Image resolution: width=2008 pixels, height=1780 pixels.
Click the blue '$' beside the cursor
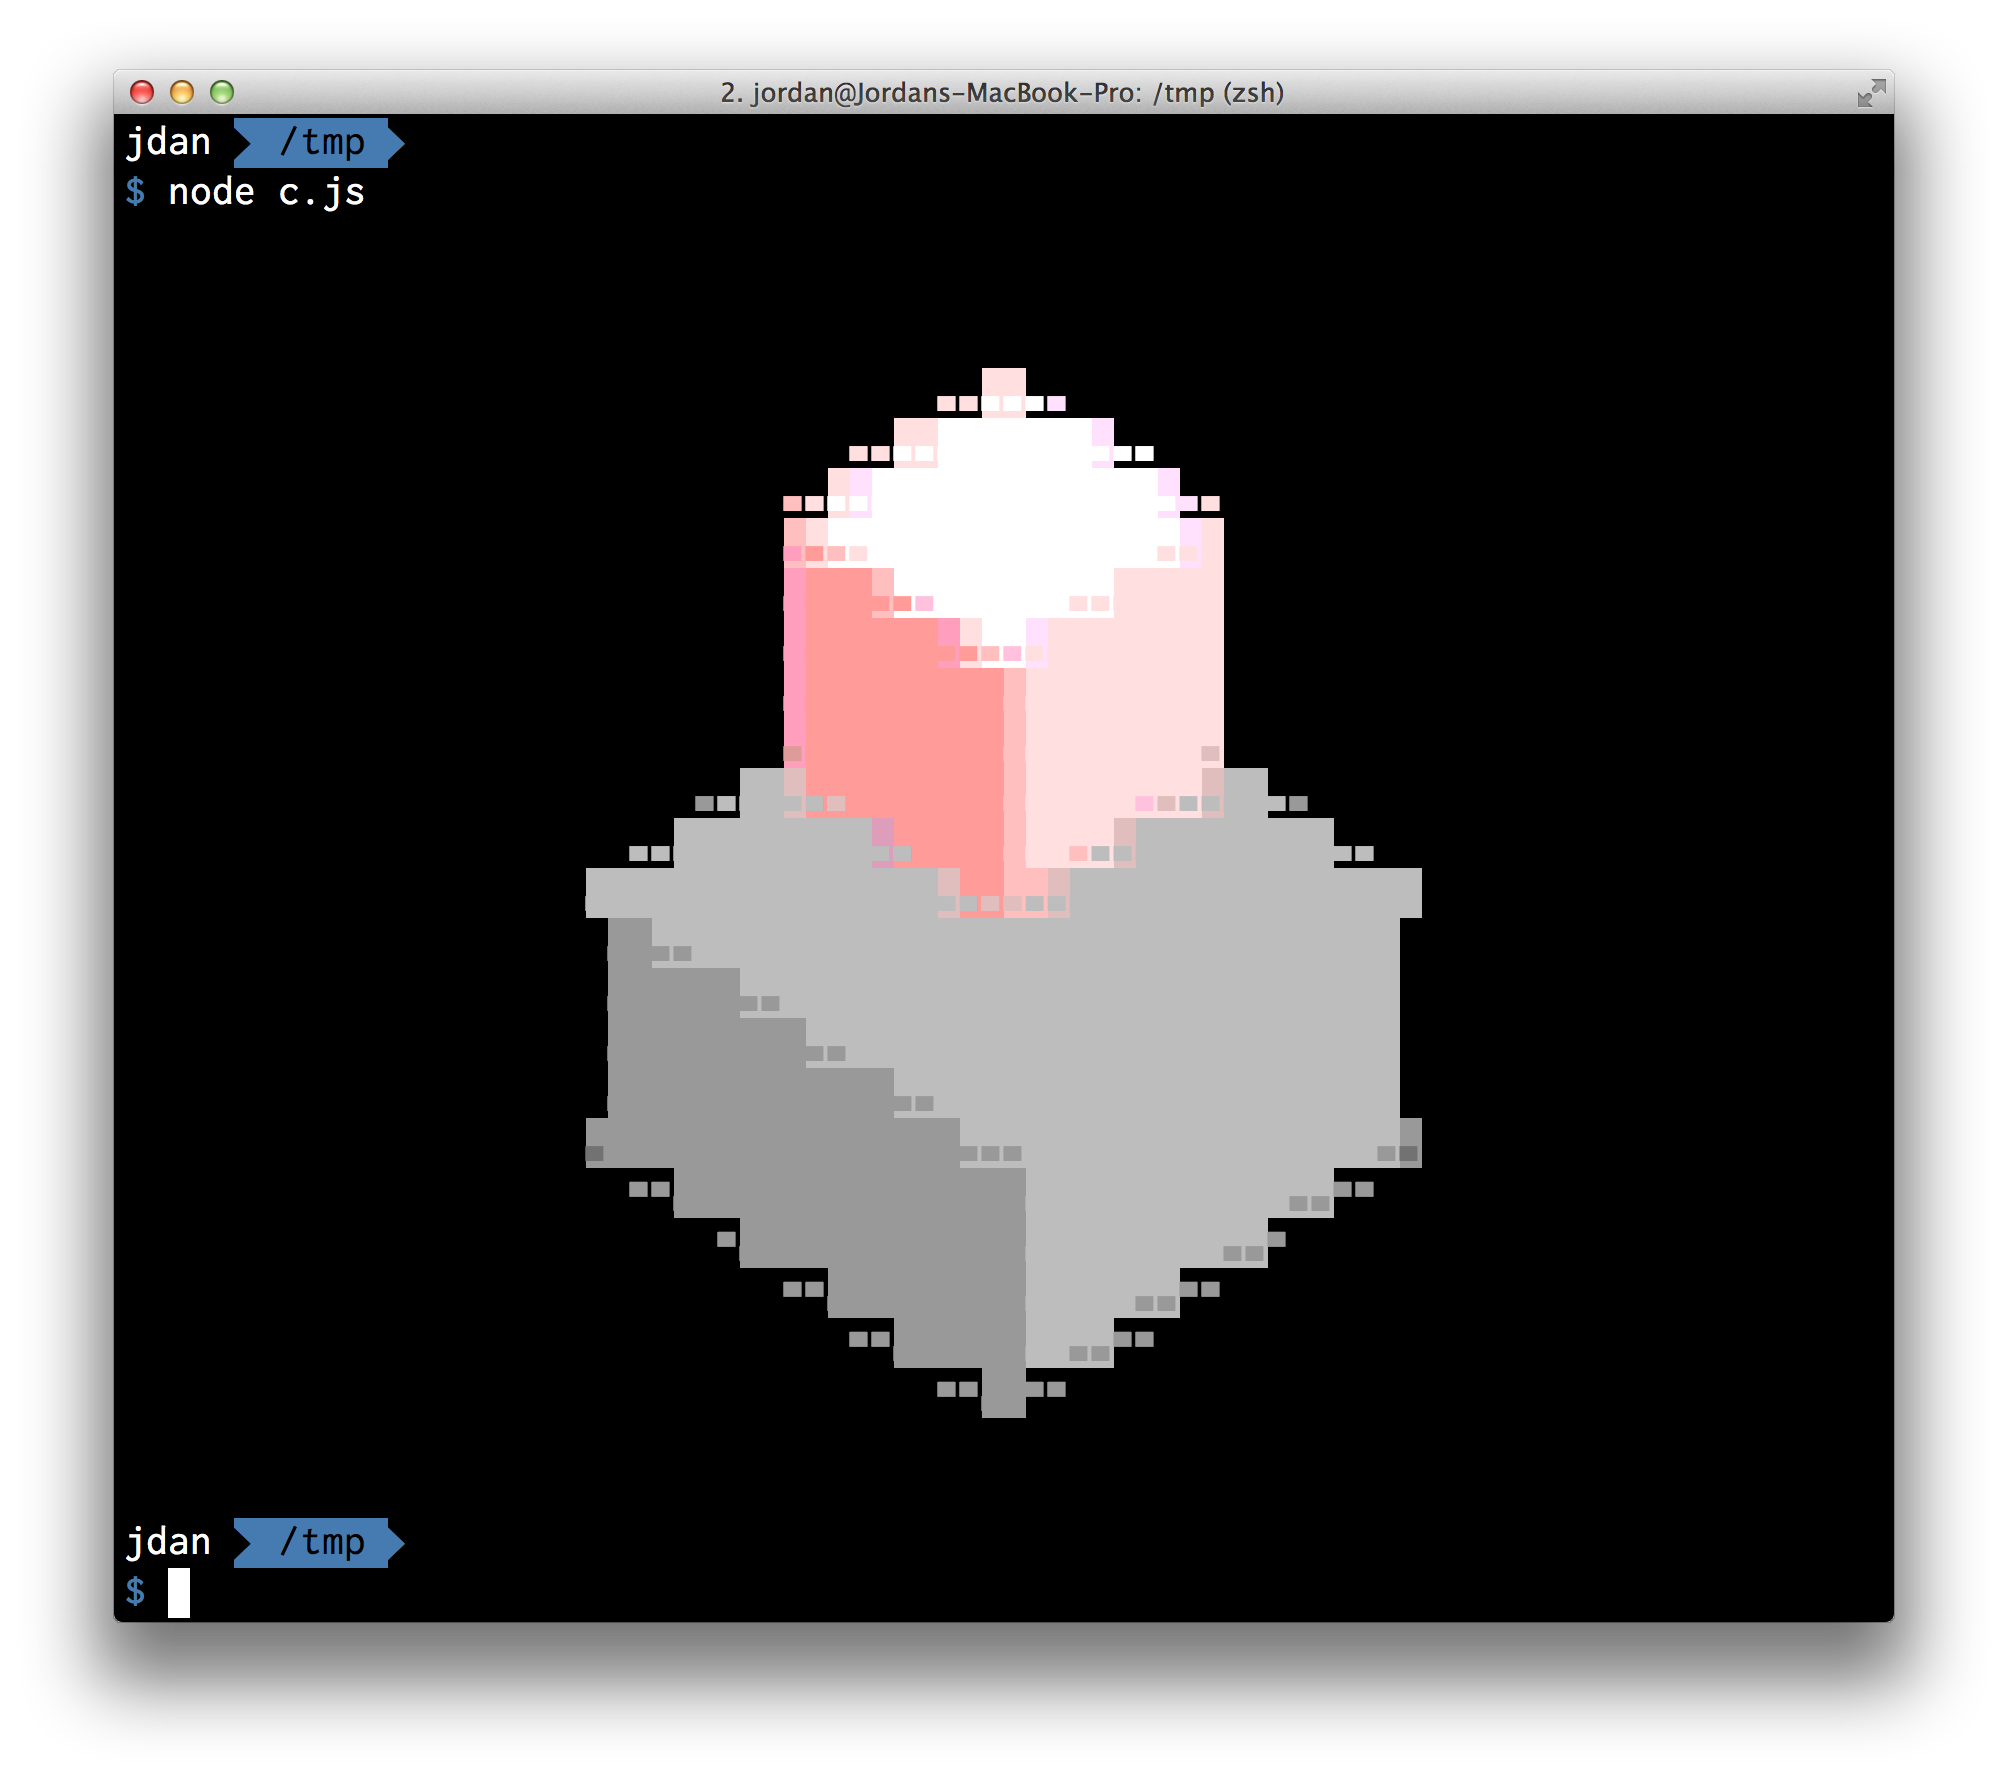pyautogui.click(x=135, y=1592)
